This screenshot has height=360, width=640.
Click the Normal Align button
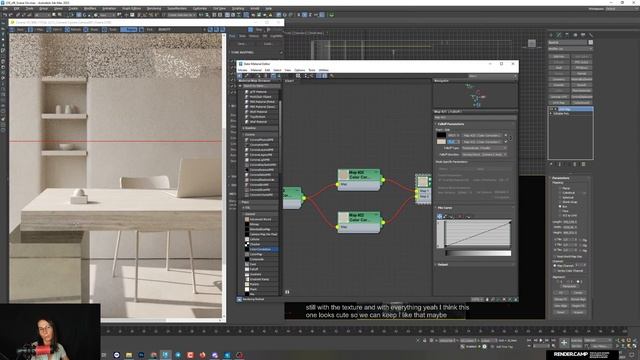578,299
